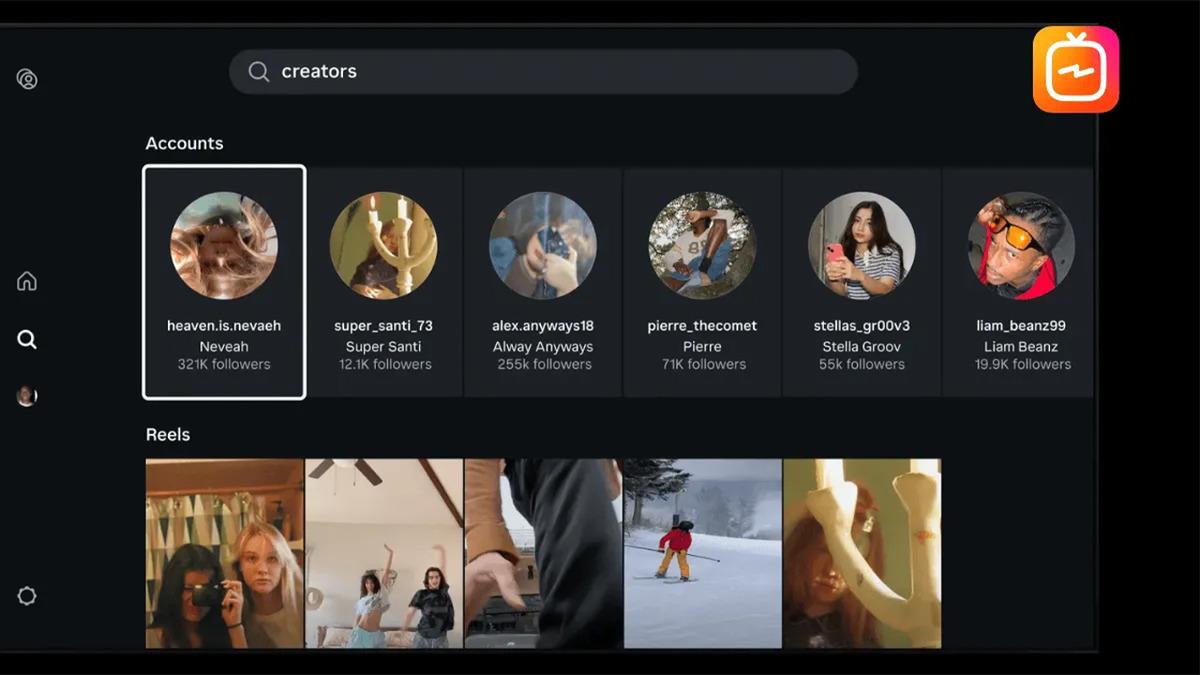The image size is (1200, 675).
Task: Play the girls with camera Reel thumbnail
Action: 223,555
